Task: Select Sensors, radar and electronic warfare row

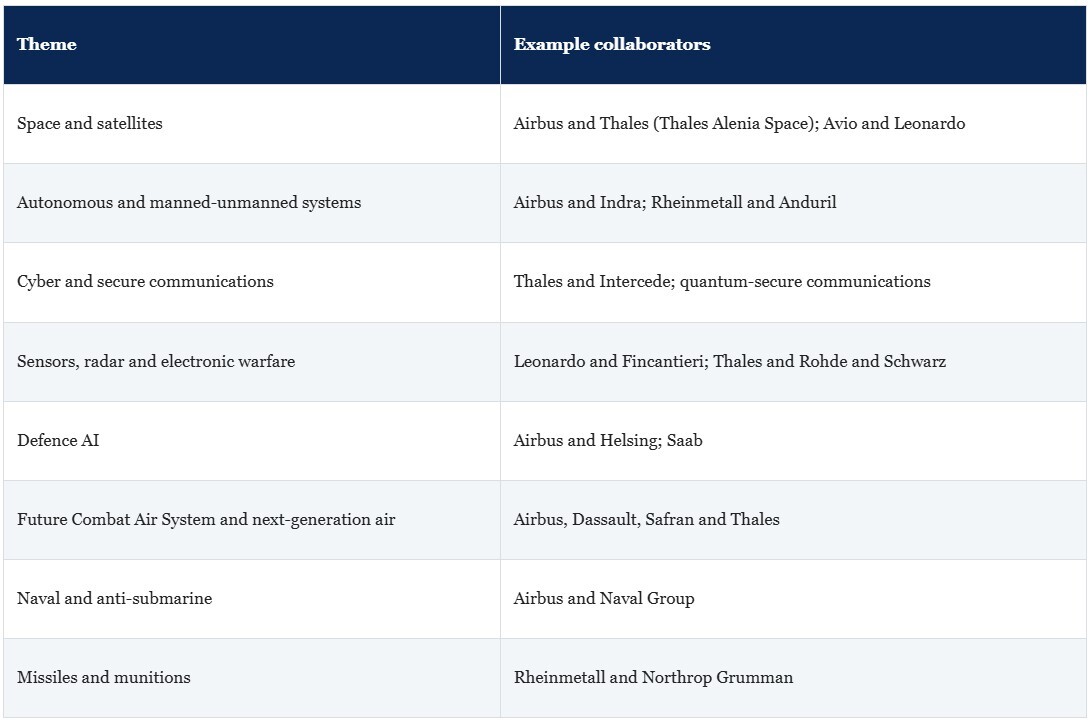Action: coord(545,362)
